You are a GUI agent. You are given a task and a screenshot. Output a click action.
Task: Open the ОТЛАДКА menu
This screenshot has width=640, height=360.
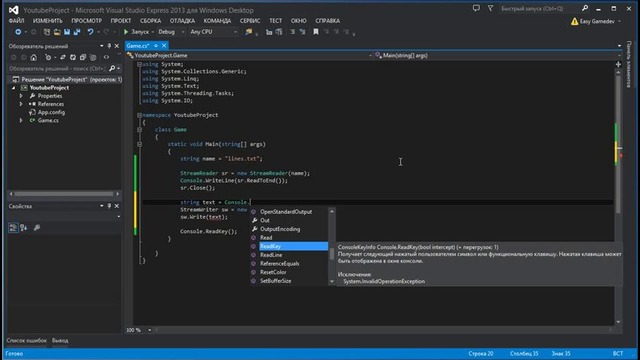(182, 20)
